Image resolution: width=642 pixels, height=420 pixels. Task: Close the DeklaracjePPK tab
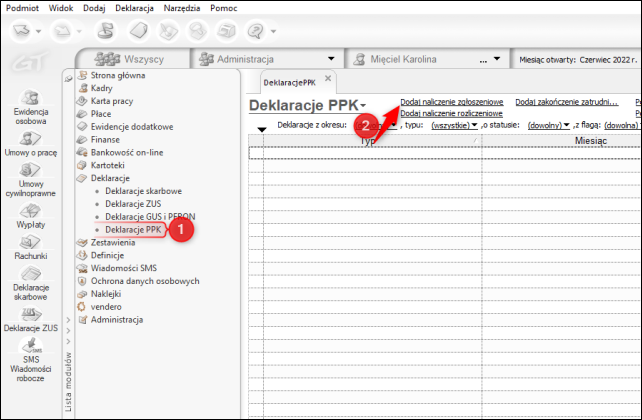tap(328, 78)
